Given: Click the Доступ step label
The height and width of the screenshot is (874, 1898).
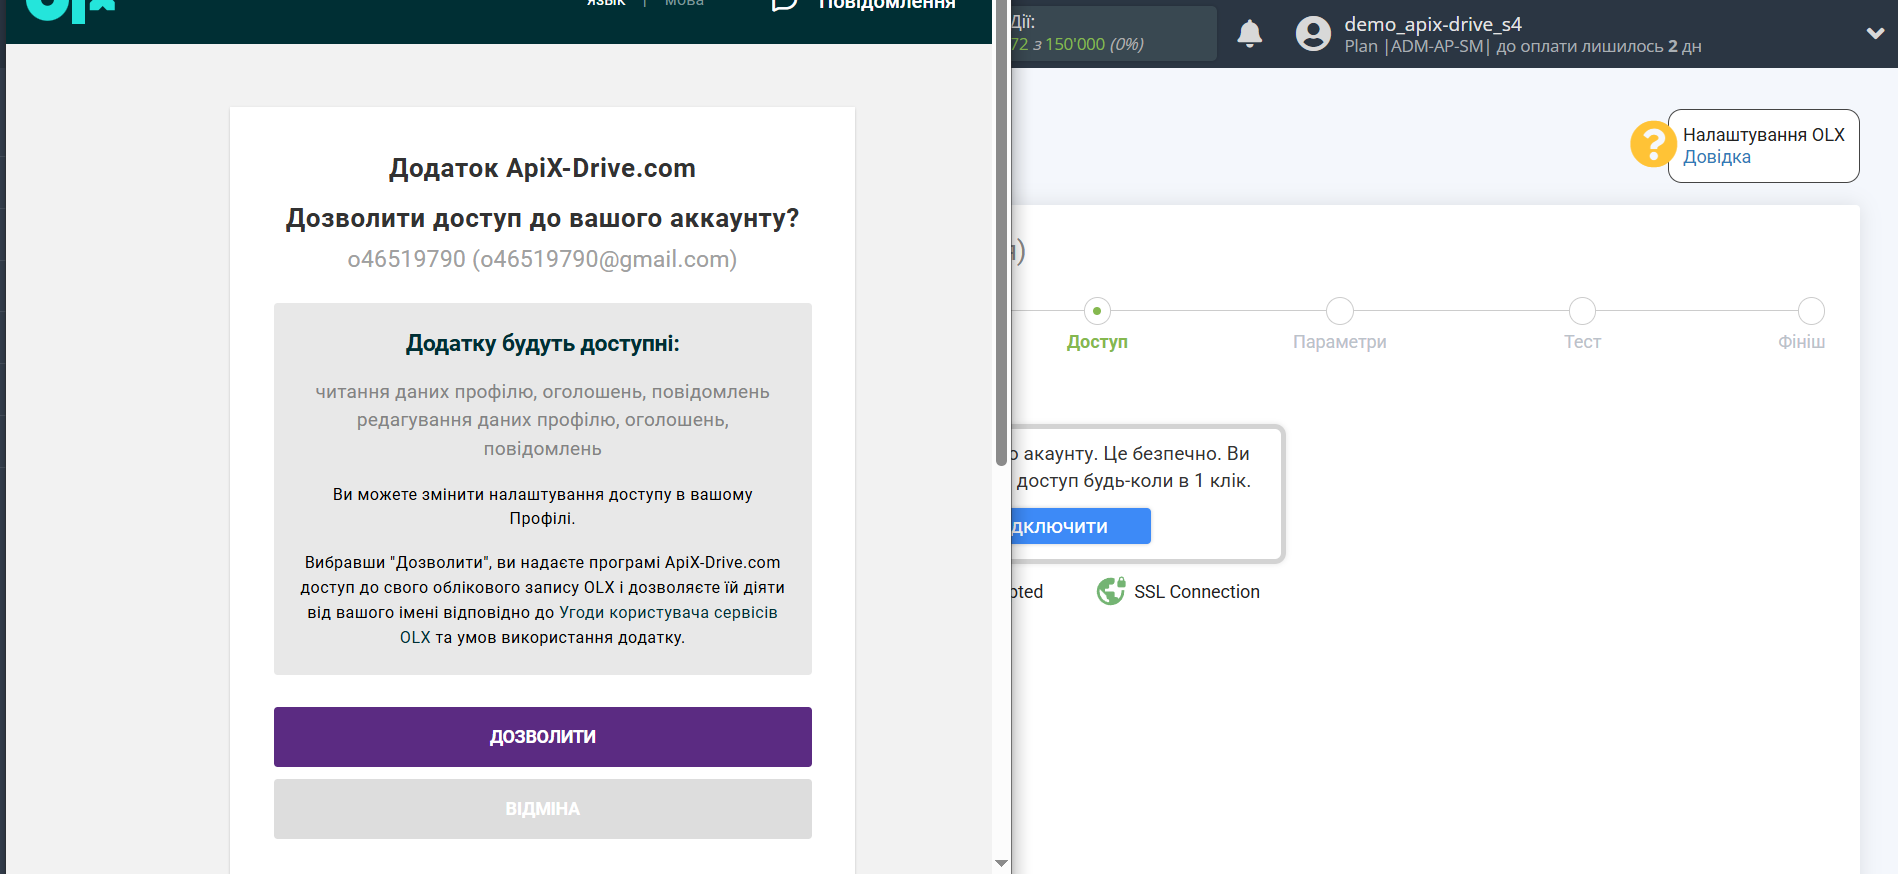Looking at the screenshot, I should 1097,342.
